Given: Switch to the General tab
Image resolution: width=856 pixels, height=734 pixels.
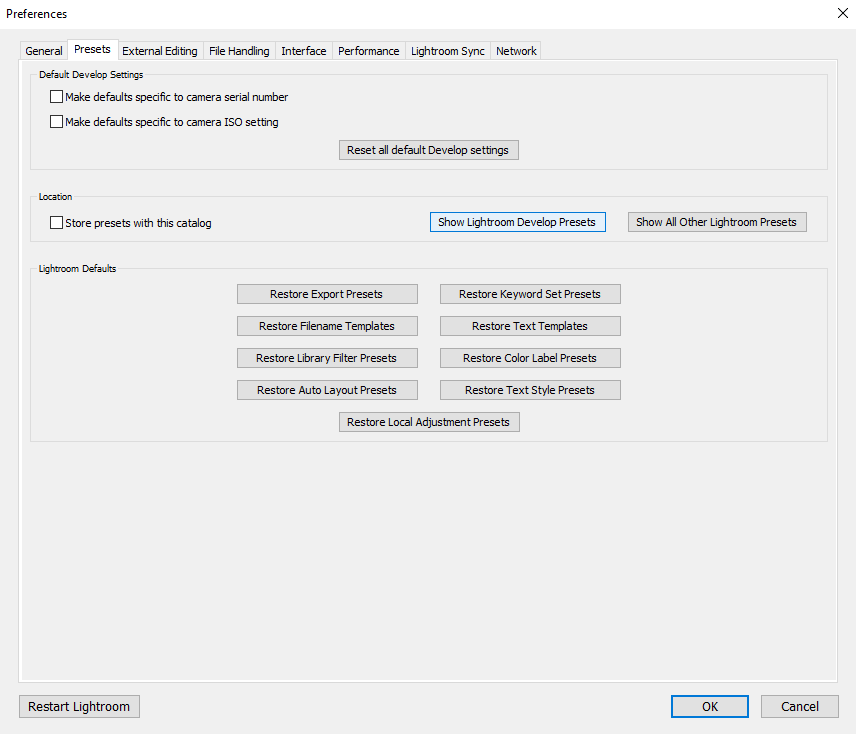Looking at the screenshot, I should click(x=44, y=51).
